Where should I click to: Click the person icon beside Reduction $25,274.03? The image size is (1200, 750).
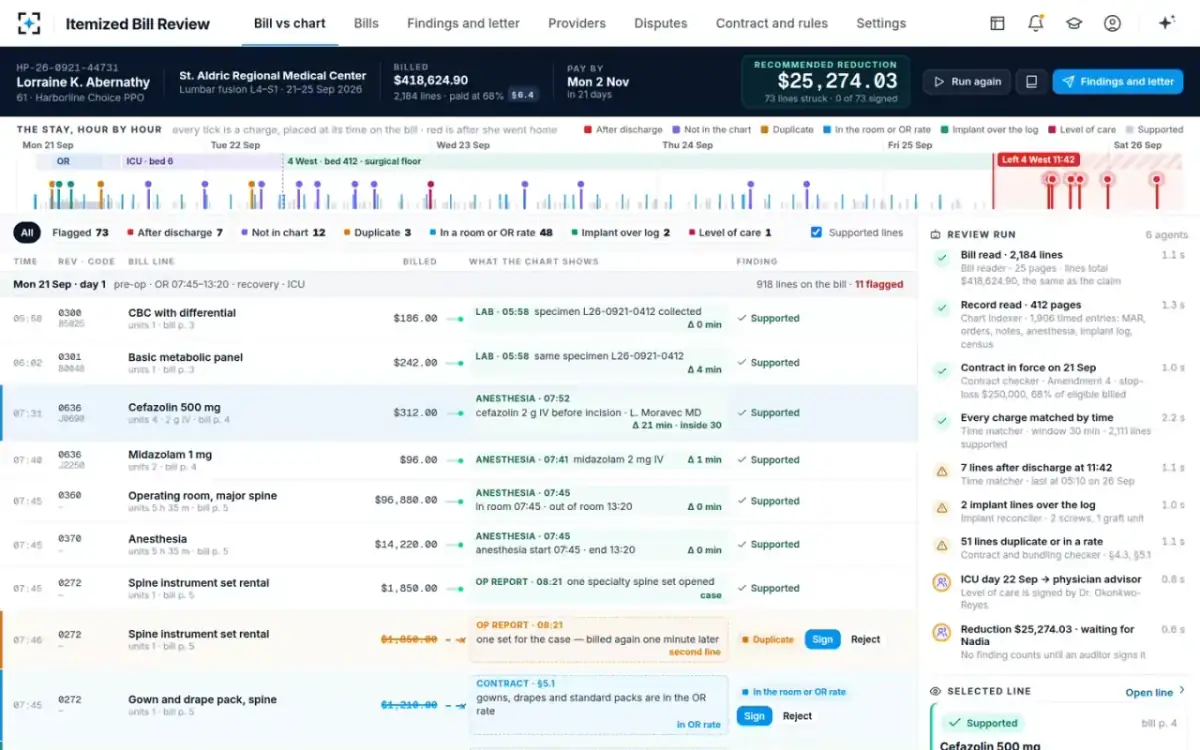point(941,632)
